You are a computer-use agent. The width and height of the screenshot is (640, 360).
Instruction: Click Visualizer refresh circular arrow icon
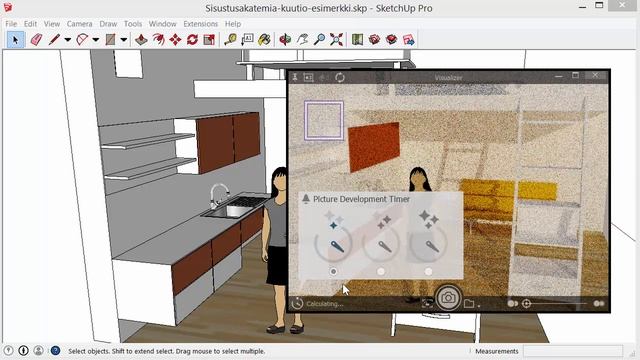coord(340,77)
